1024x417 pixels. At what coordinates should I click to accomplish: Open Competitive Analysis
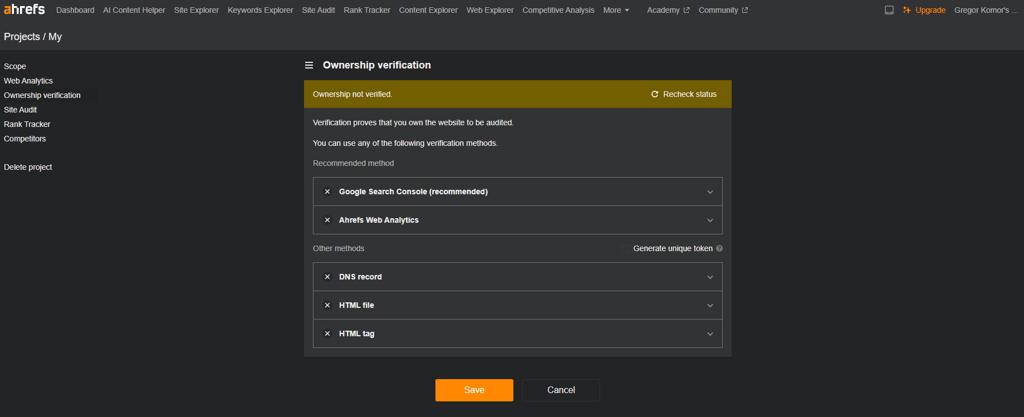(558, 10)
